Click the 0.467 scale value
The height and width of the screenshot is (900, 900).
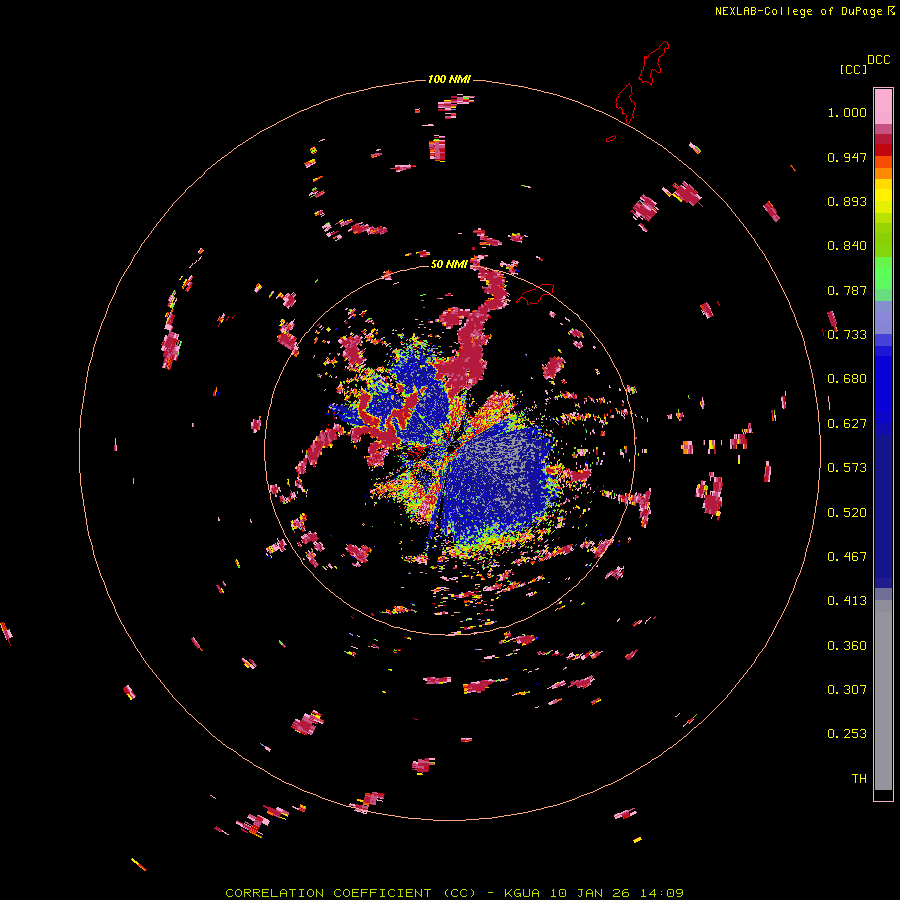(847, 557)
